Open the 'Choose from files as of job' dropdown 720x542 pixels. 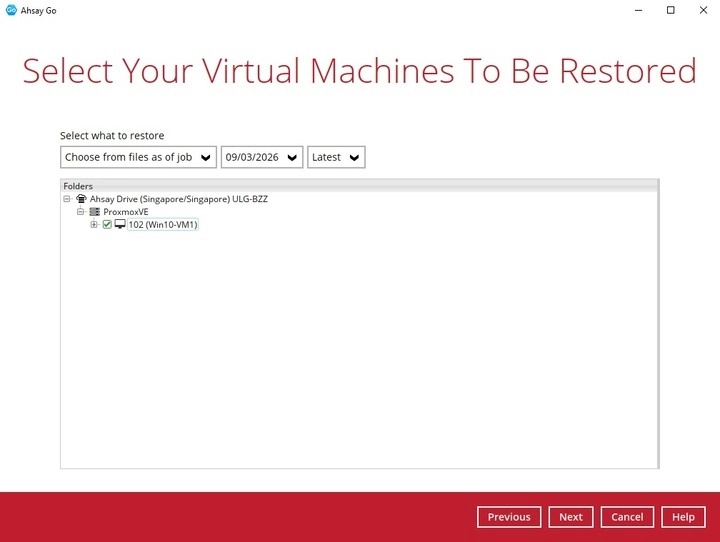coord(138,157)
